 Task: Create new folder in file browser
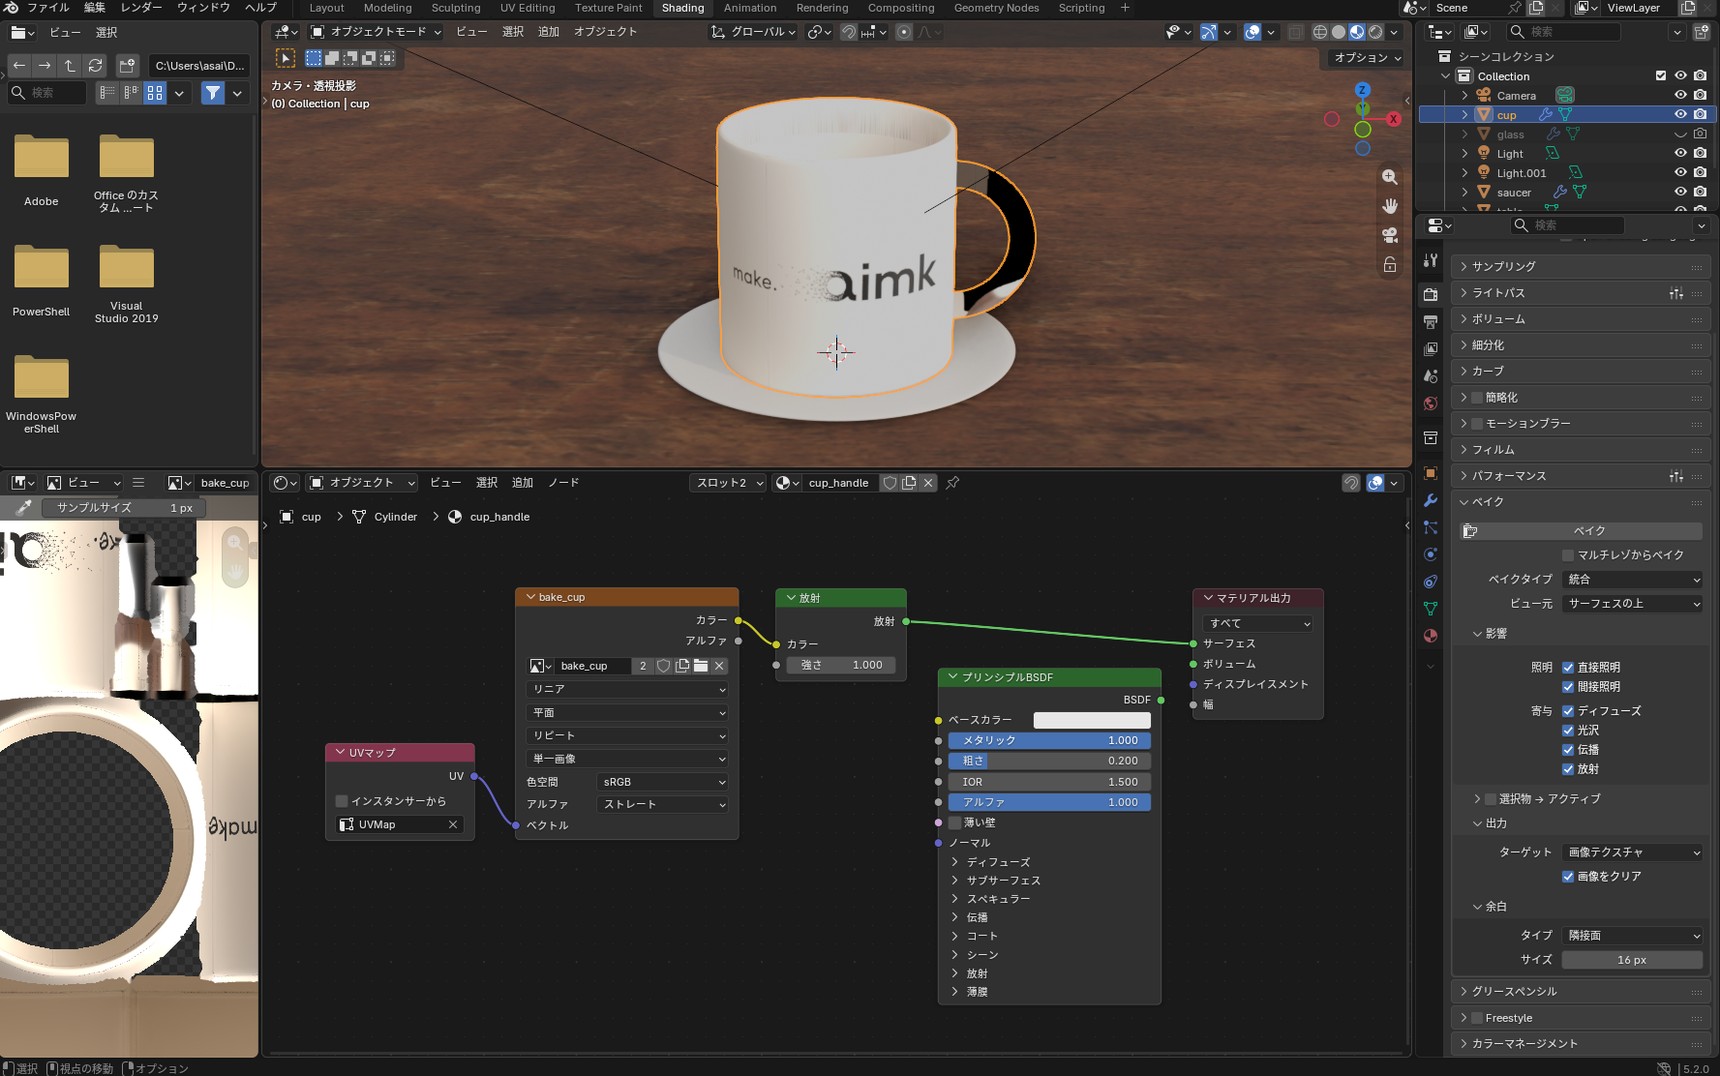(x=127, y=66)
